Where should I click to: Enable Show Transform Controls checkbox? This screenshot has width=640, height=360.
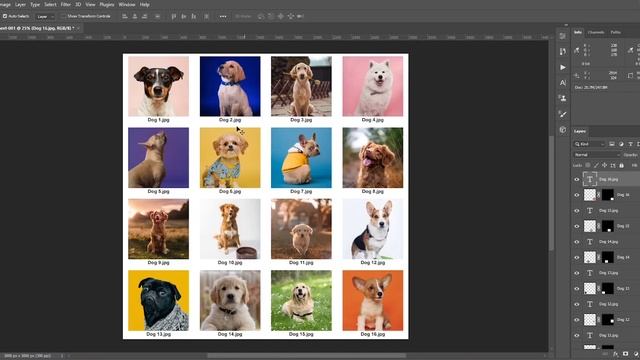(63, 16)
